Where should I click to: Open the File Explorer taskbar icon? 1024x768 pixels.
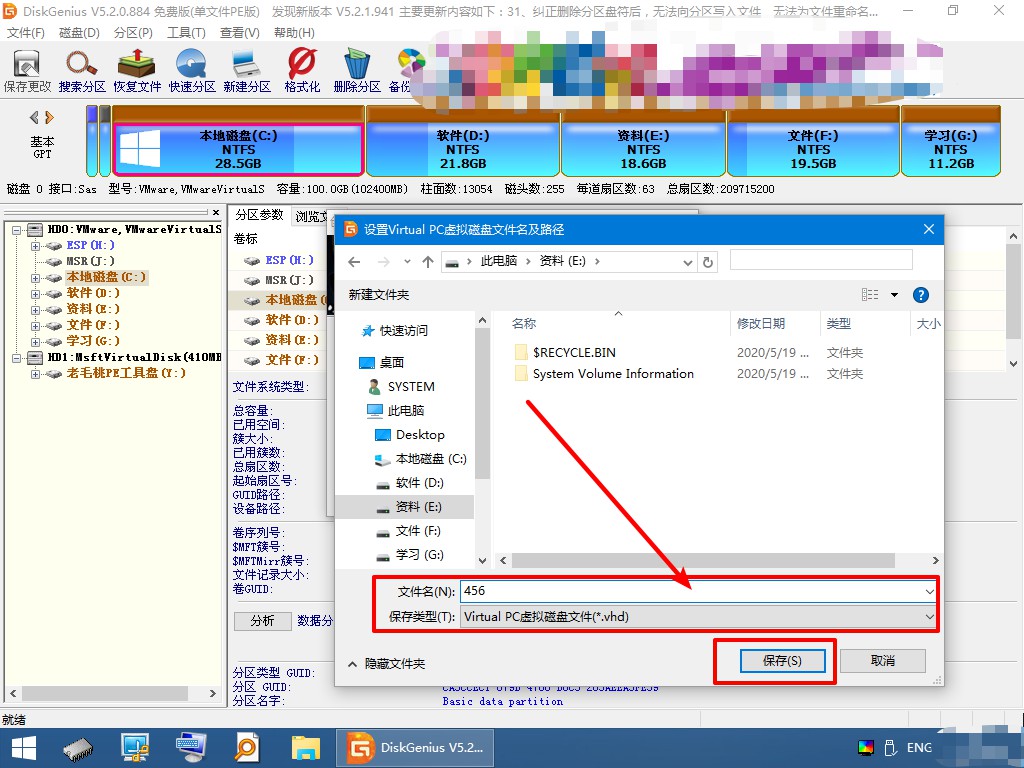[x=305, y=748]
